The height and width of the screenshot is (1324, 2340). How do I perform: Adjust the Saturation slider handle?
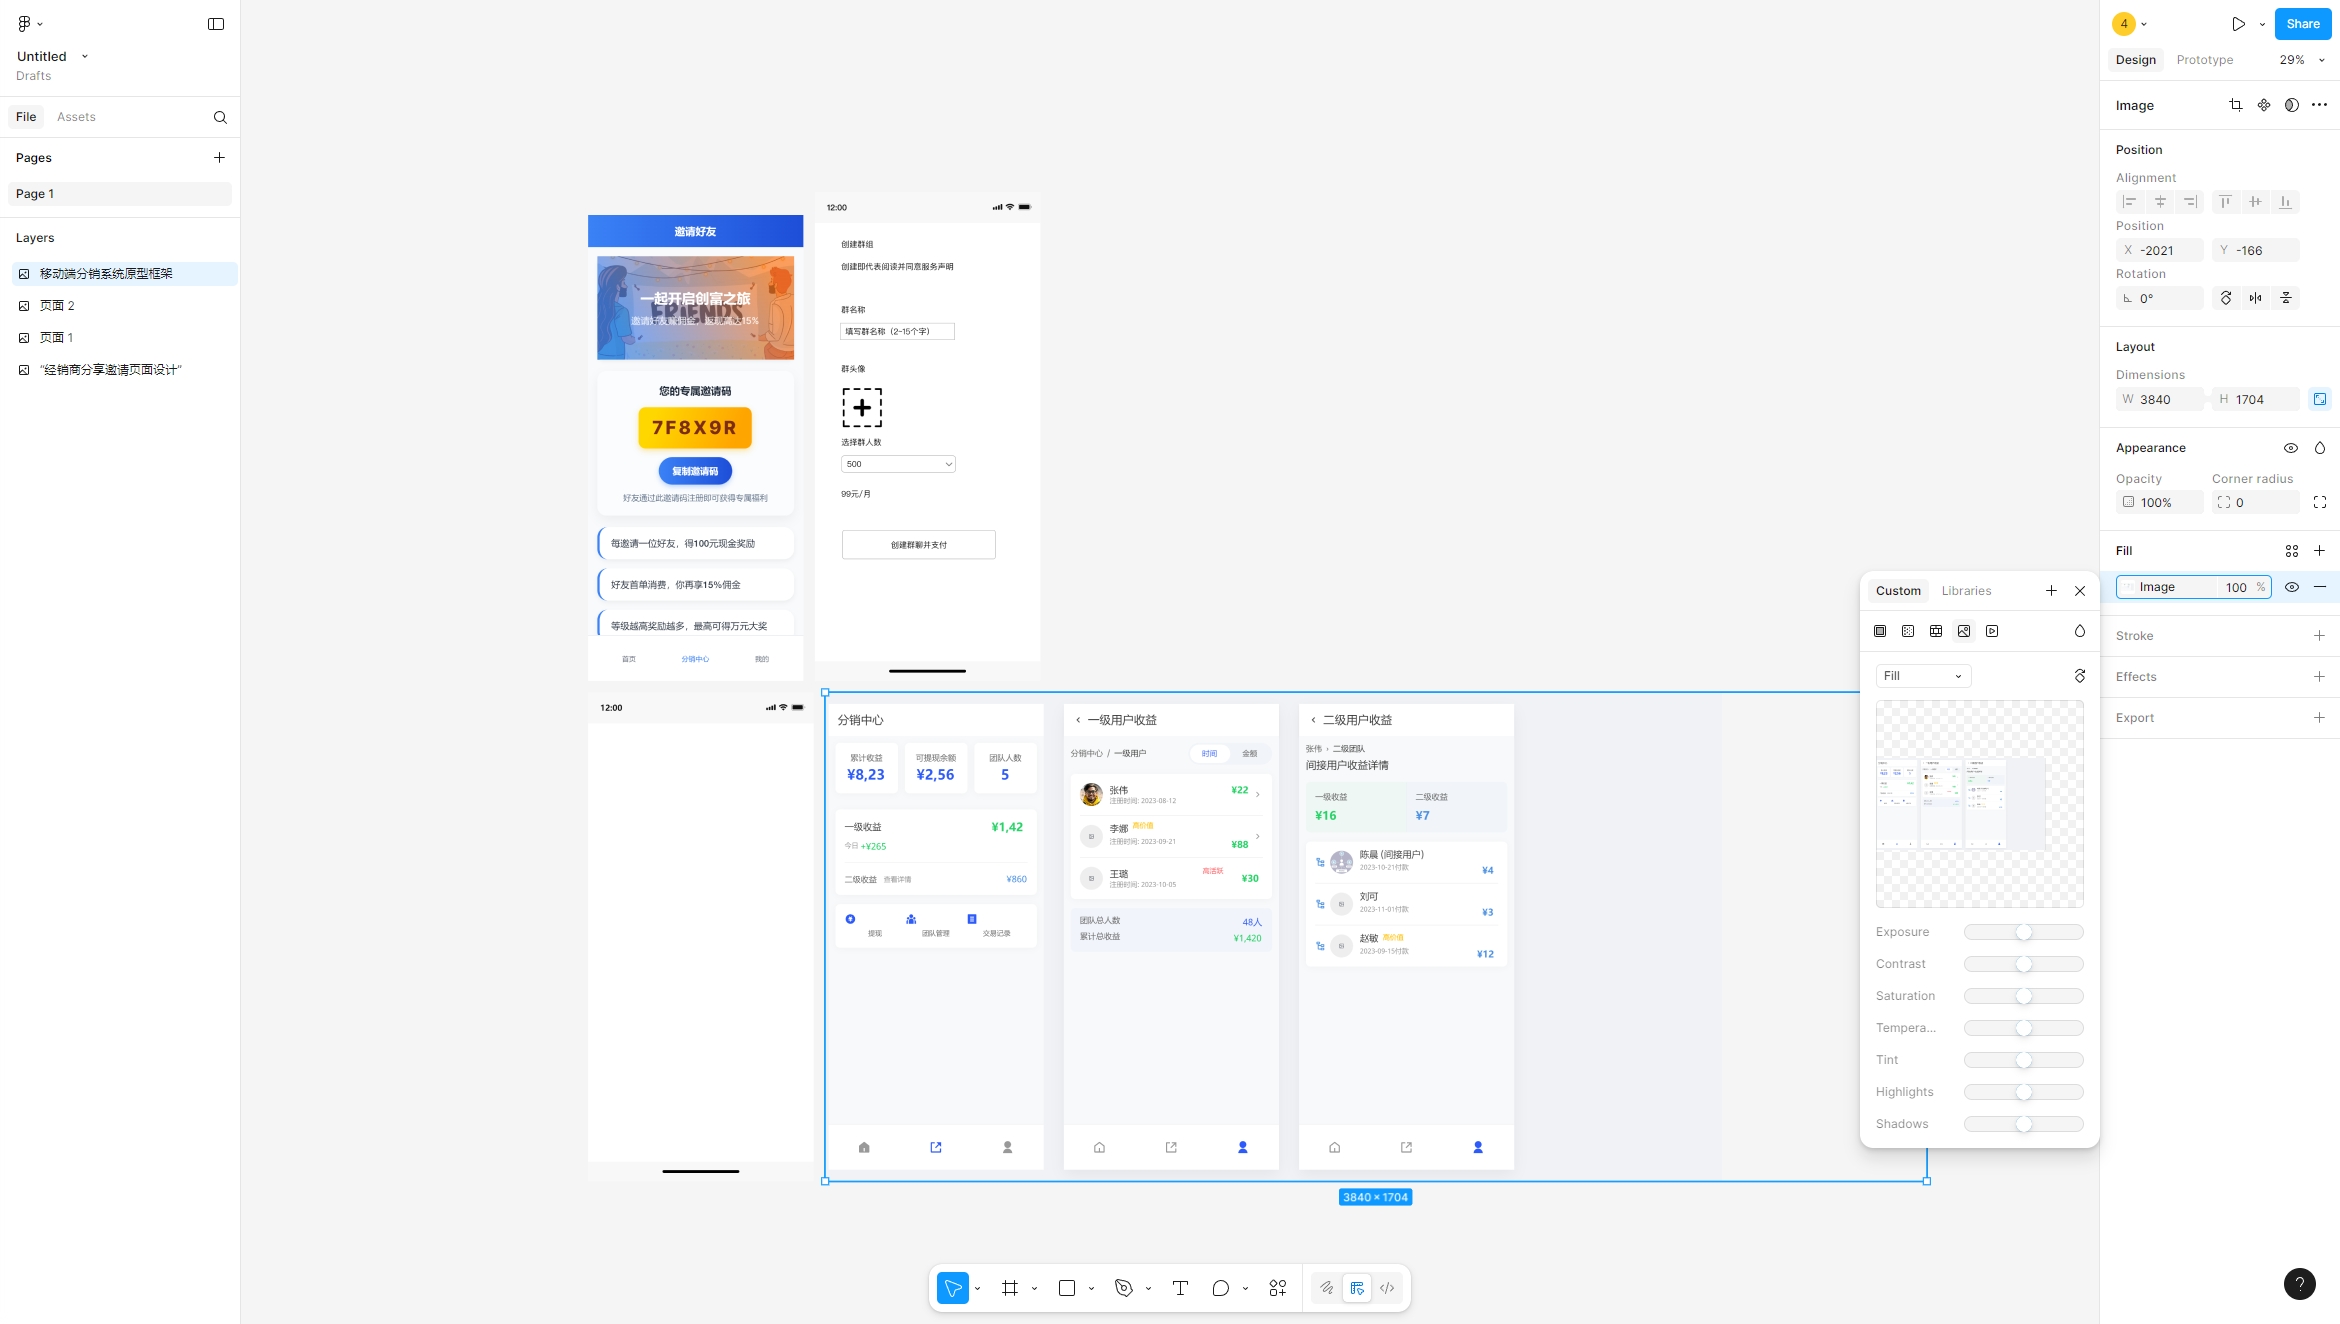(2024, 996)
